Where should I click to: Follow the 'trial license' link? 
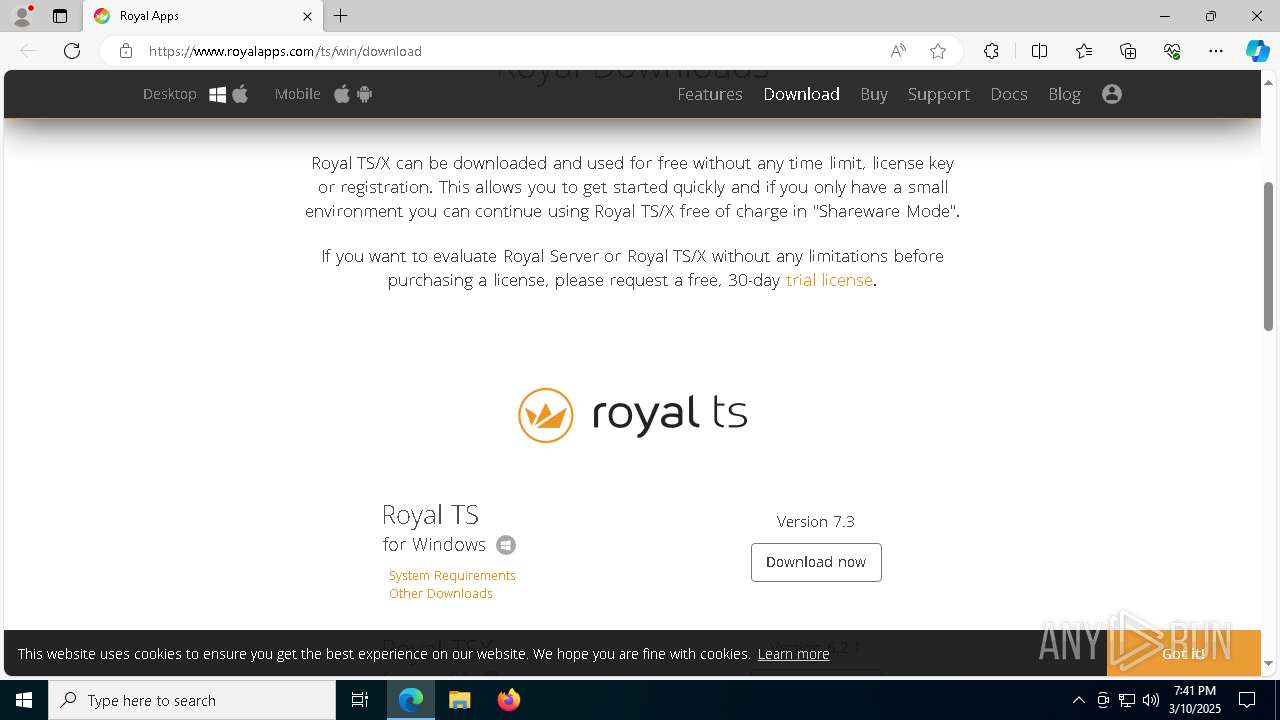[829, 280]
